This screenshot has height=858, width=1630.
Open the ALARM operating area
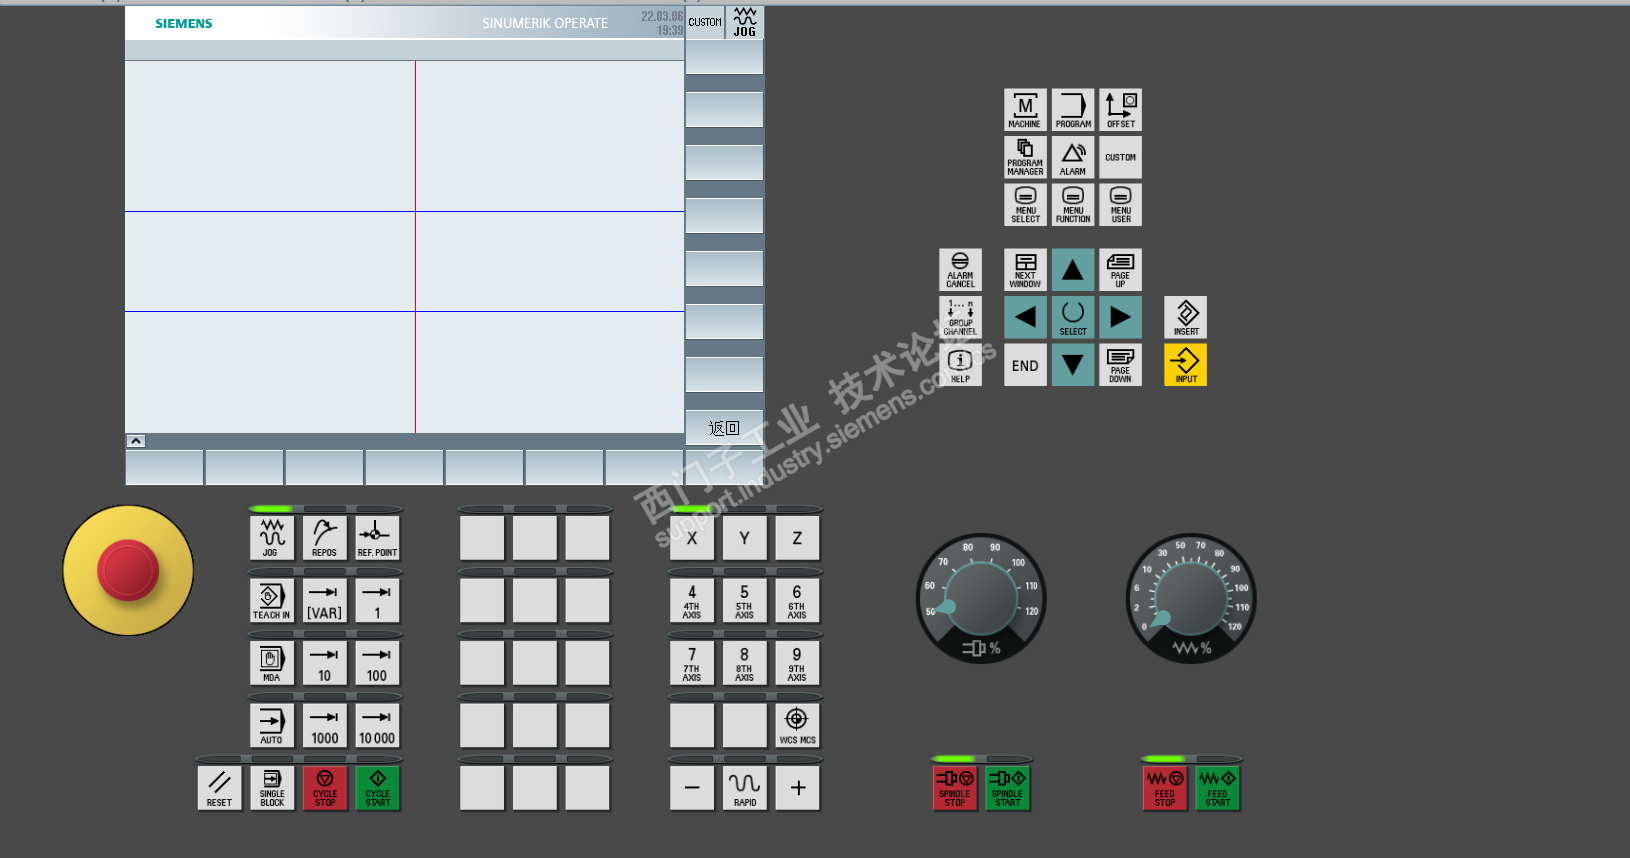click(1073, 158)
